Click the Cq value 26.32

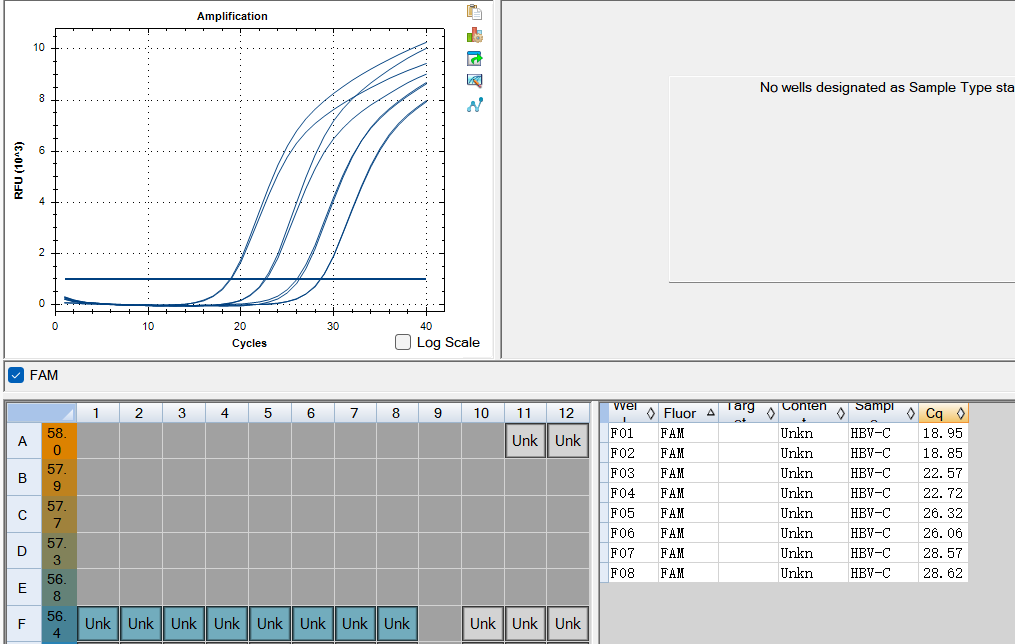coord(943,513)
